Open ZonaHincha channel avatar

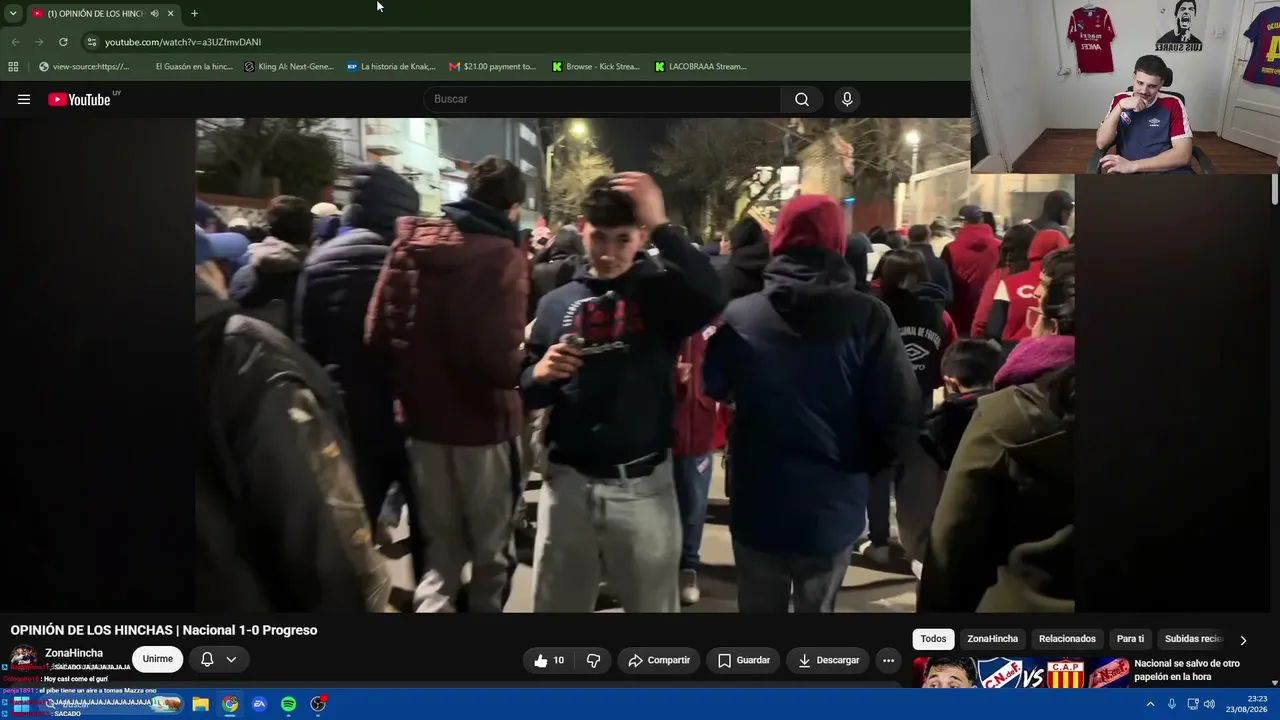[x=24, y=657]
